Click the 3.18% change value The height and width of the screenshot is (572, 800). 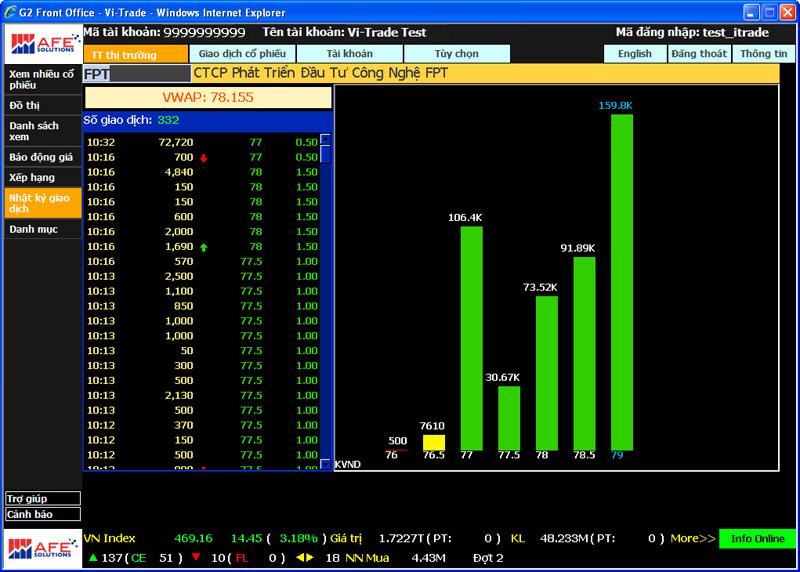(x=298, y=538)
